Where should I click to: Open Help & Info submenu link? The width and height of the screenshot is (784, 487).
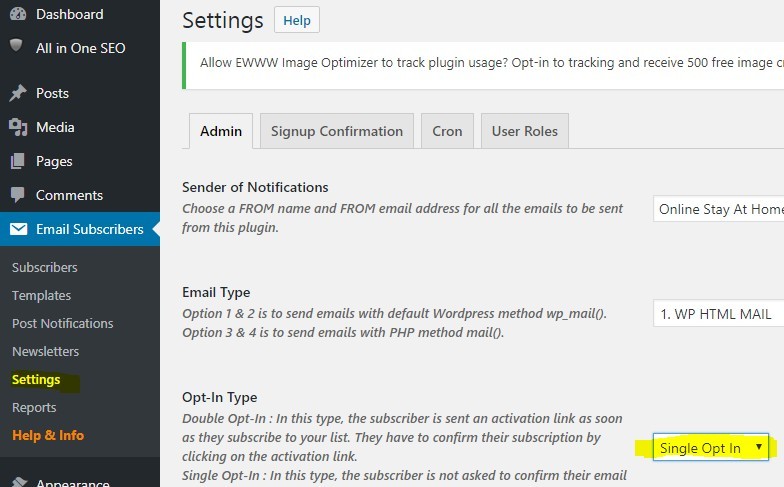(x=48, y=436)
